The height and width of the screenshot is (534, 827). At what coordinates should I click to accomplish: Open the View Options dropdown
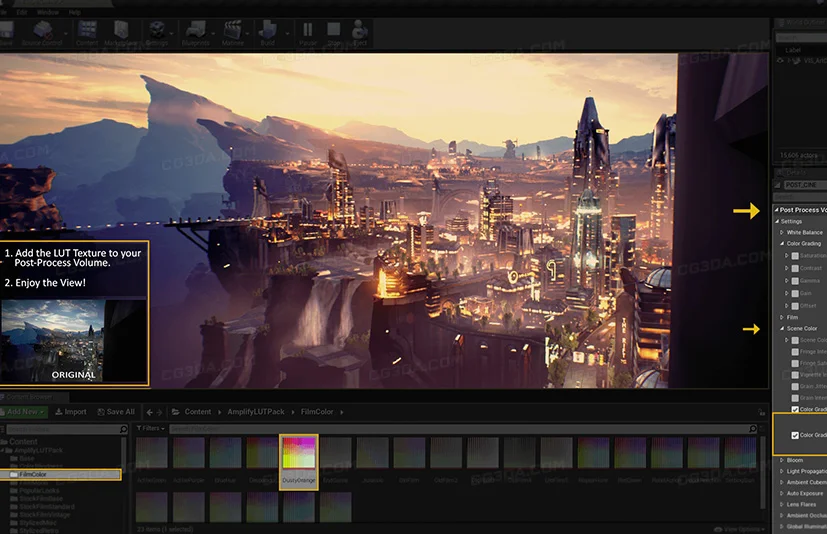739,529
